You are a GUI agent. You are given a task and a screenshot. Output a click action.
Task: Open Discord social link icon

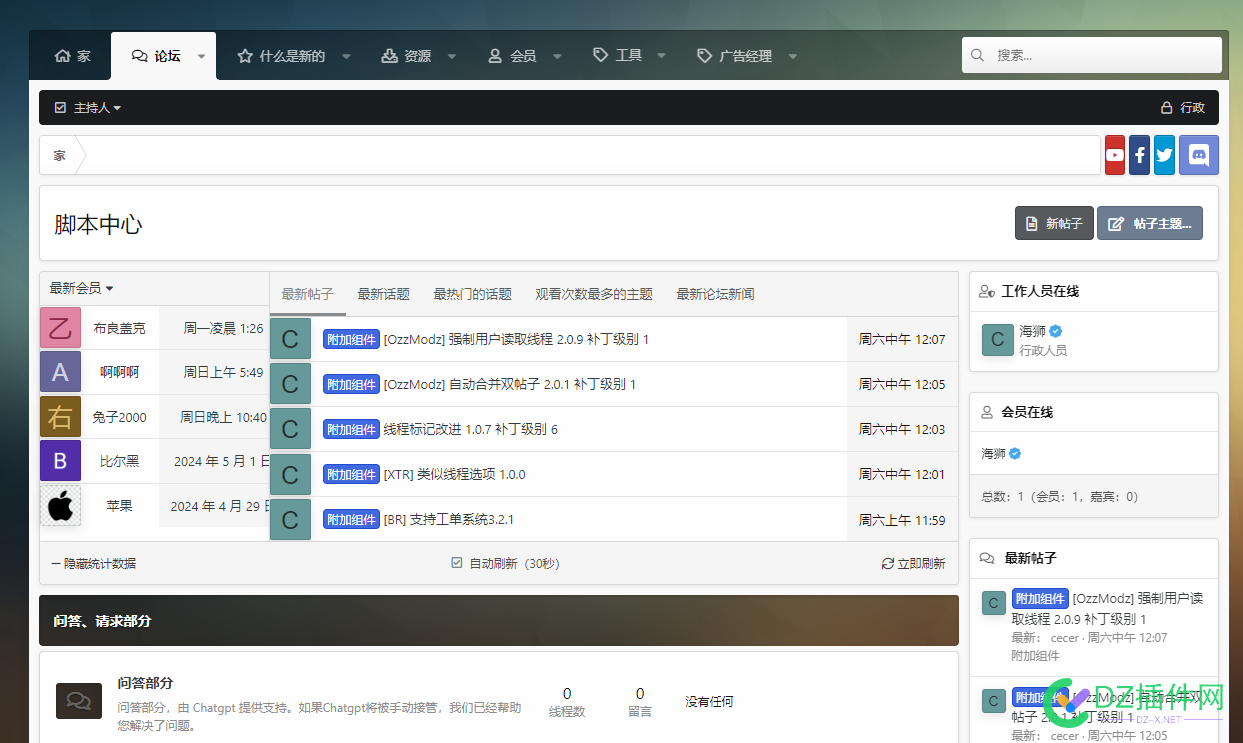1199,155
